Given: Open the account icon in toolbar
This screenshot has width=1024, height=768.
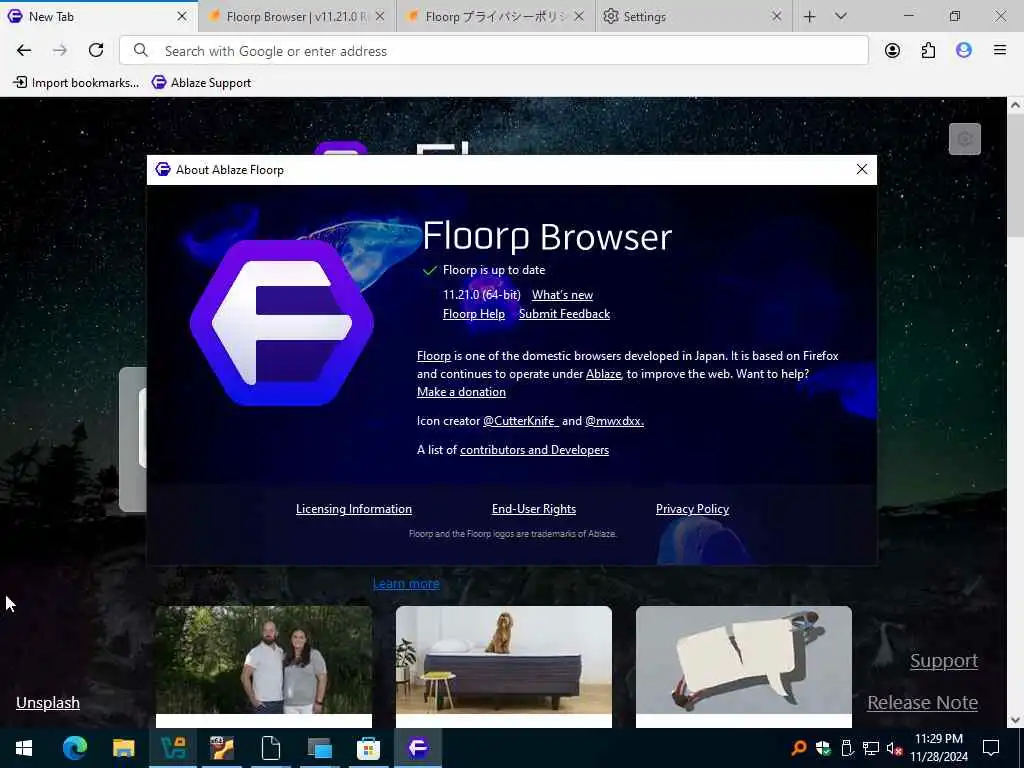Looking at the screenshot, I should pos(892,50).
